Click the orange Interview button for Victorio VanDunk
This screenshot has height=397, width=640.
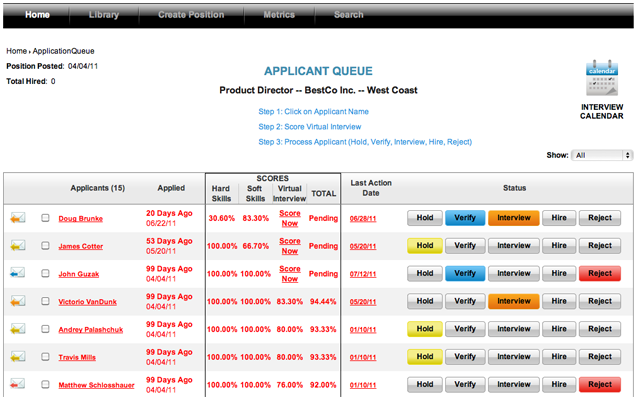513,301
